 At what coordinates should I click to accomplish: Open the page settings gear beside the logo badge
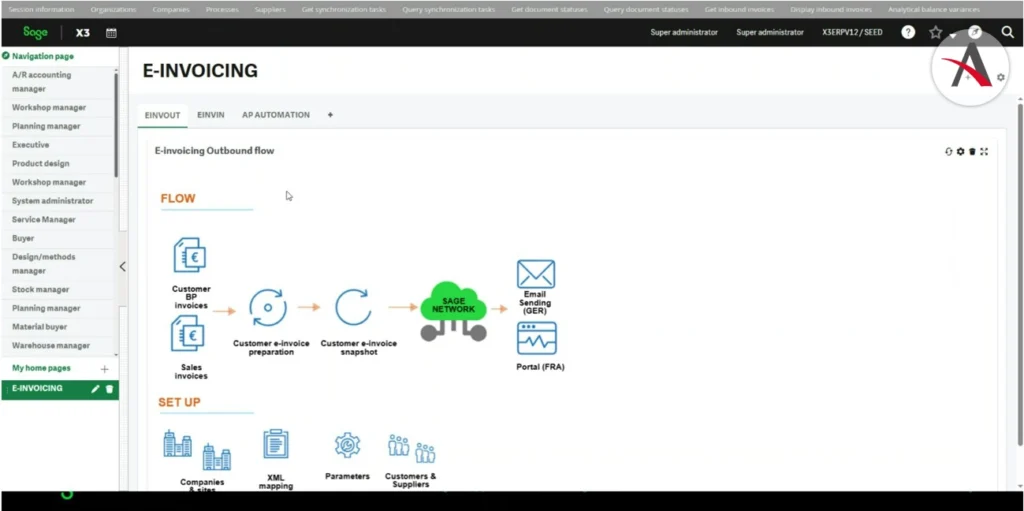1000,77
